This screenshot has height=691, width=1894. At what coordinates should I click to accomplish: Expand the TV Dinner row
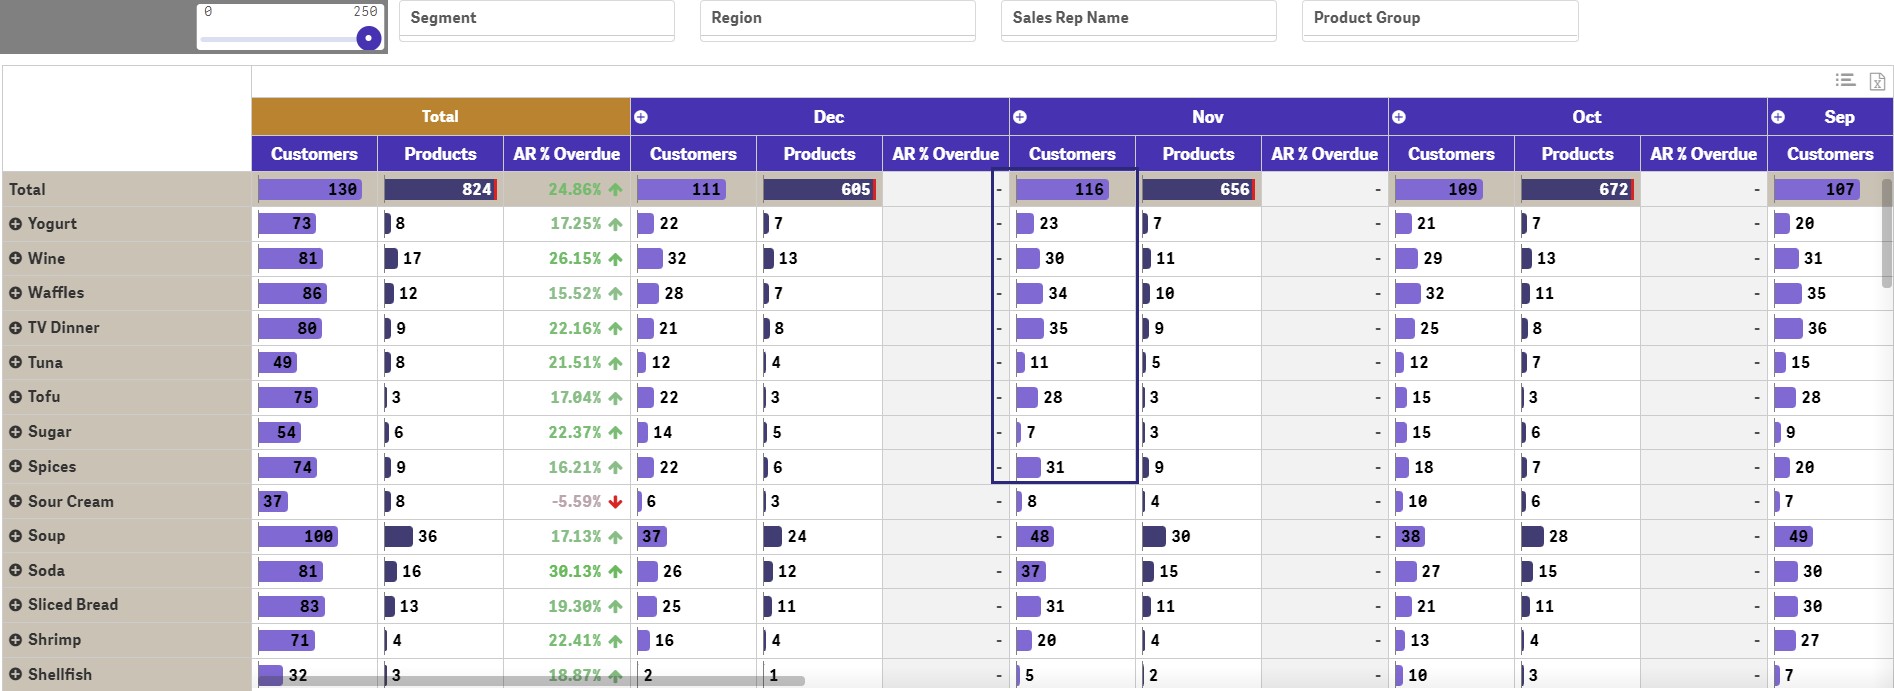click(x=15, y=328)
